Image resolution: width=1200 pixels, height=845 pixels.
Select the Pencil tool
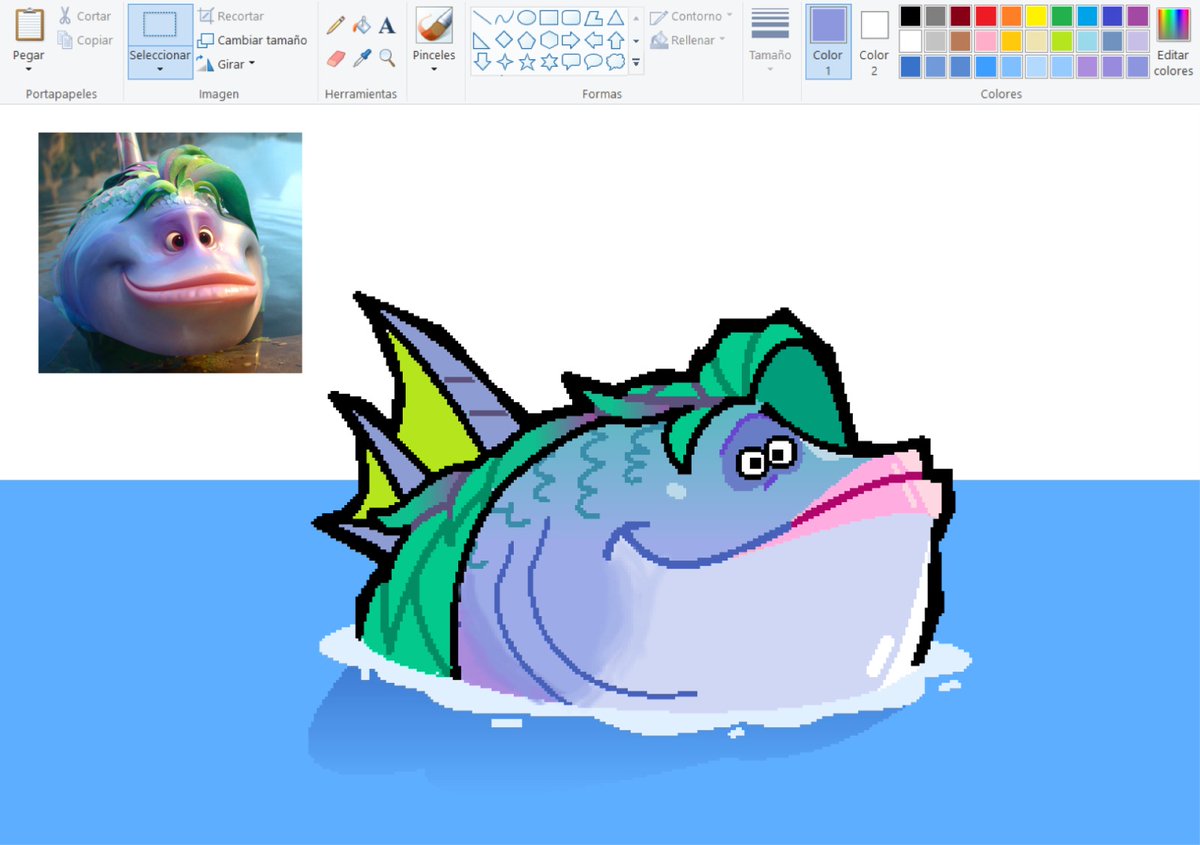(336, 25)
